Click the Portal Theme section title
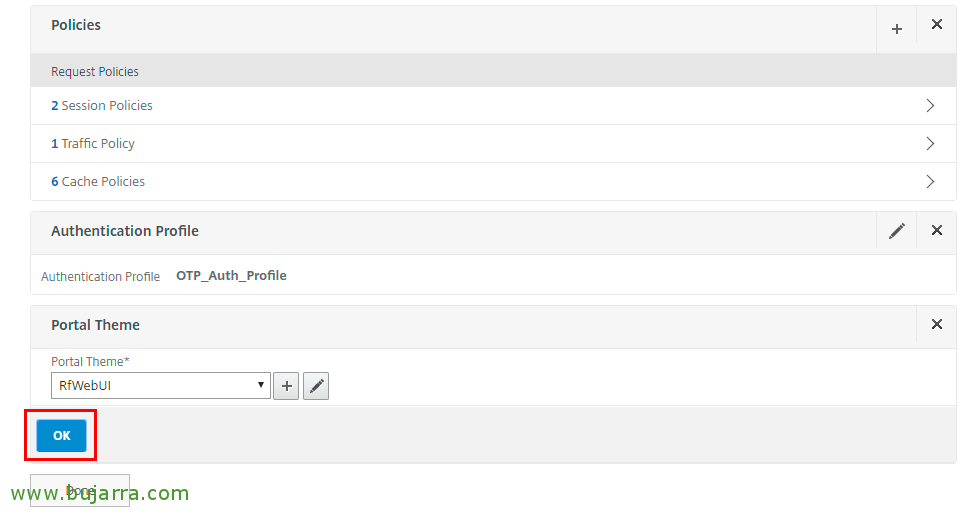966x515 pixels. [95, 325]
